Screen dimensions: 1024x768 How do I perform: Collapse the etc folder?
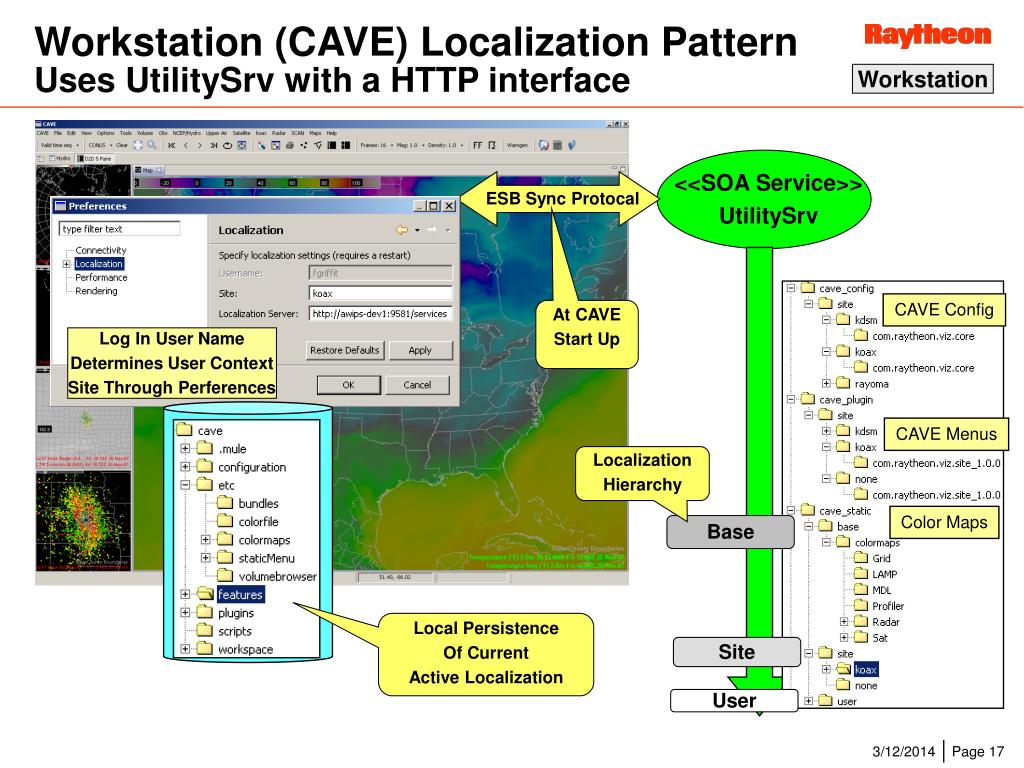click(x=185, y=485)
